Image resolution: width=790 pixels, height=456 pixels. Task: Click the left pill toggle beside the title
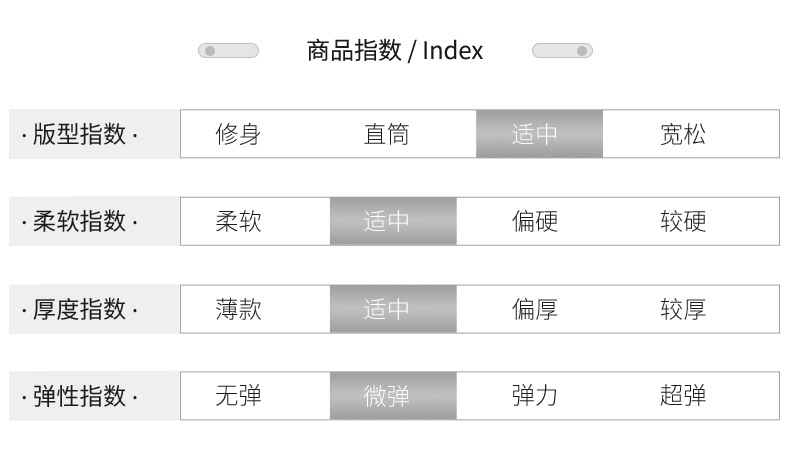(228, 51)
